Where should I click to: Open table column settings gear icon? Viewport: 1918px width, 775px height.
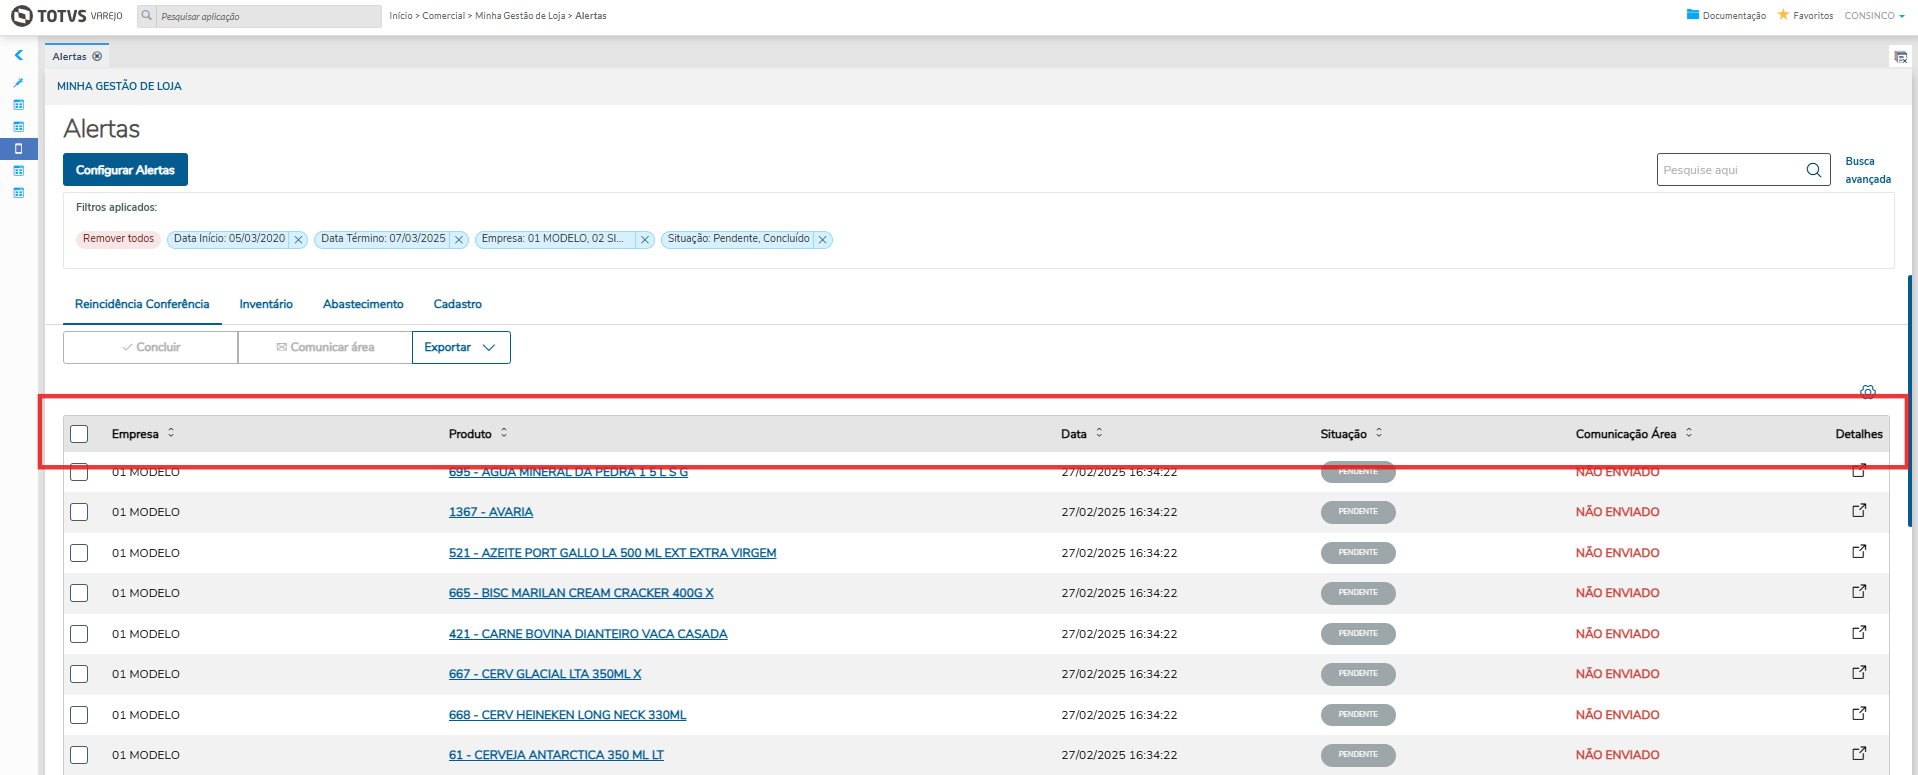coord(1868,391)
